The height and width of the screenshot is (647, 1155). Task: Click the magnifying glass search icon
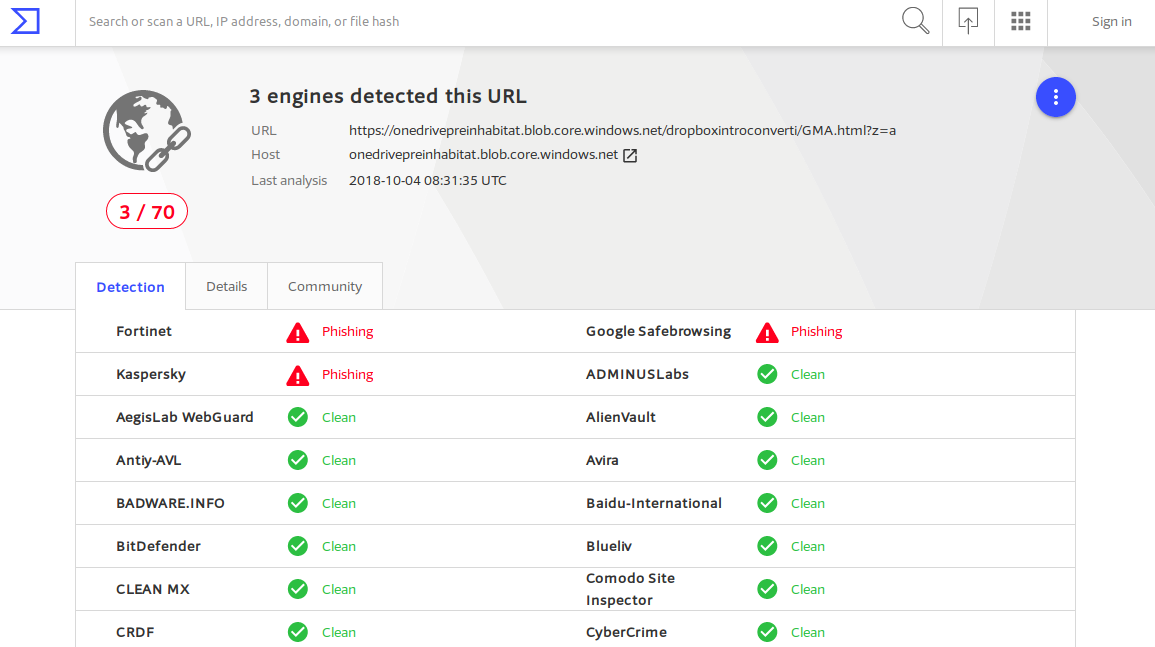tap(915, 21)
